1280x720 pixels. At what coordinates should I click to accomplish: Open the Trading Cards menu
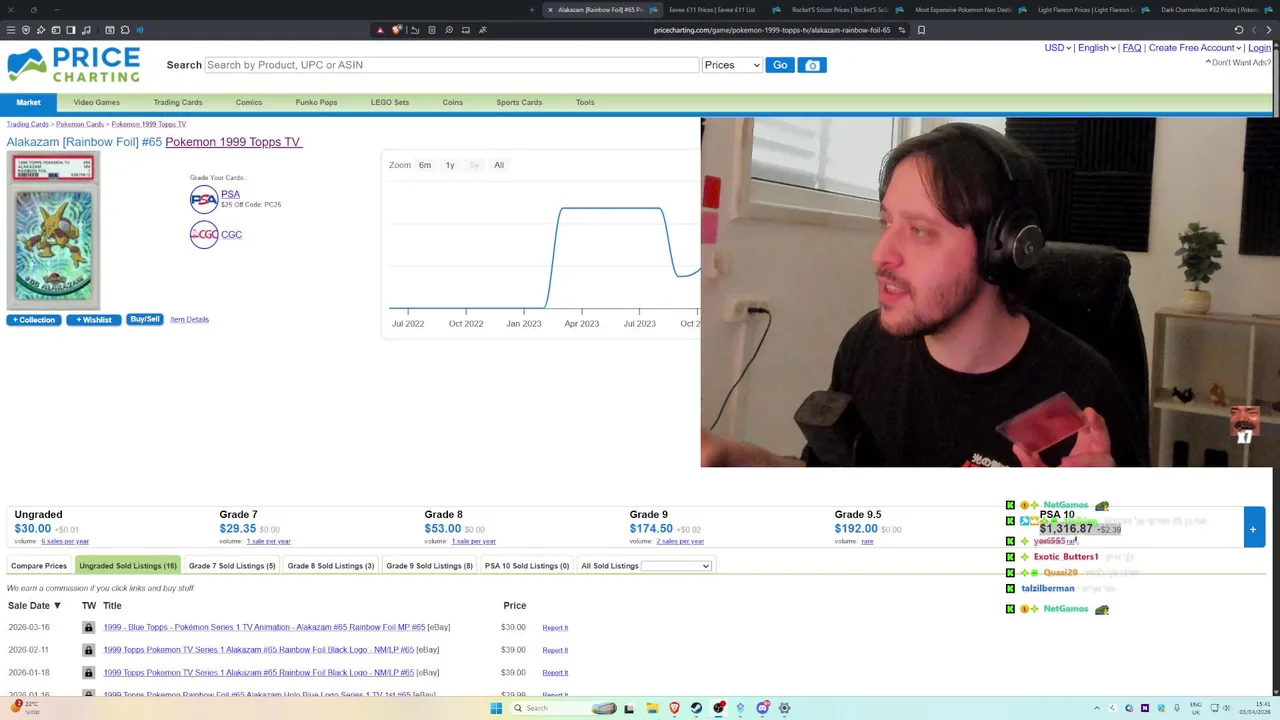click(x=178, y=103)
